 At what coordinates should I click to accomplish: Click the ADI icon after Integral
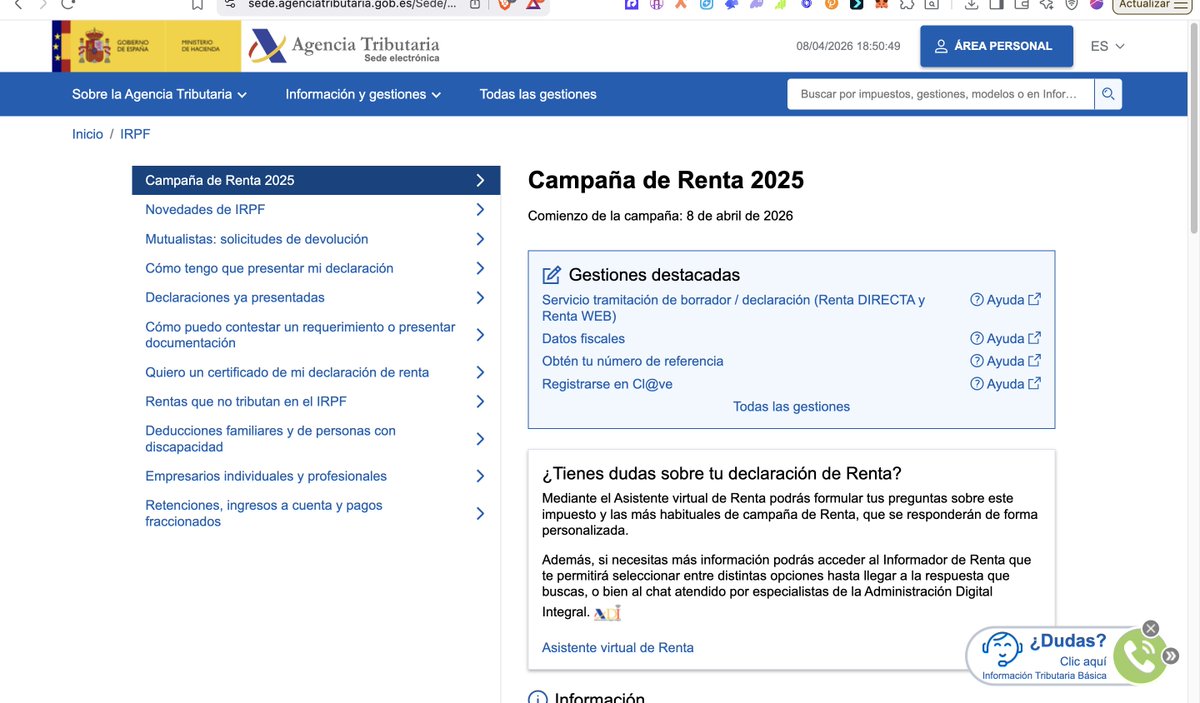[x=607, y=613]
